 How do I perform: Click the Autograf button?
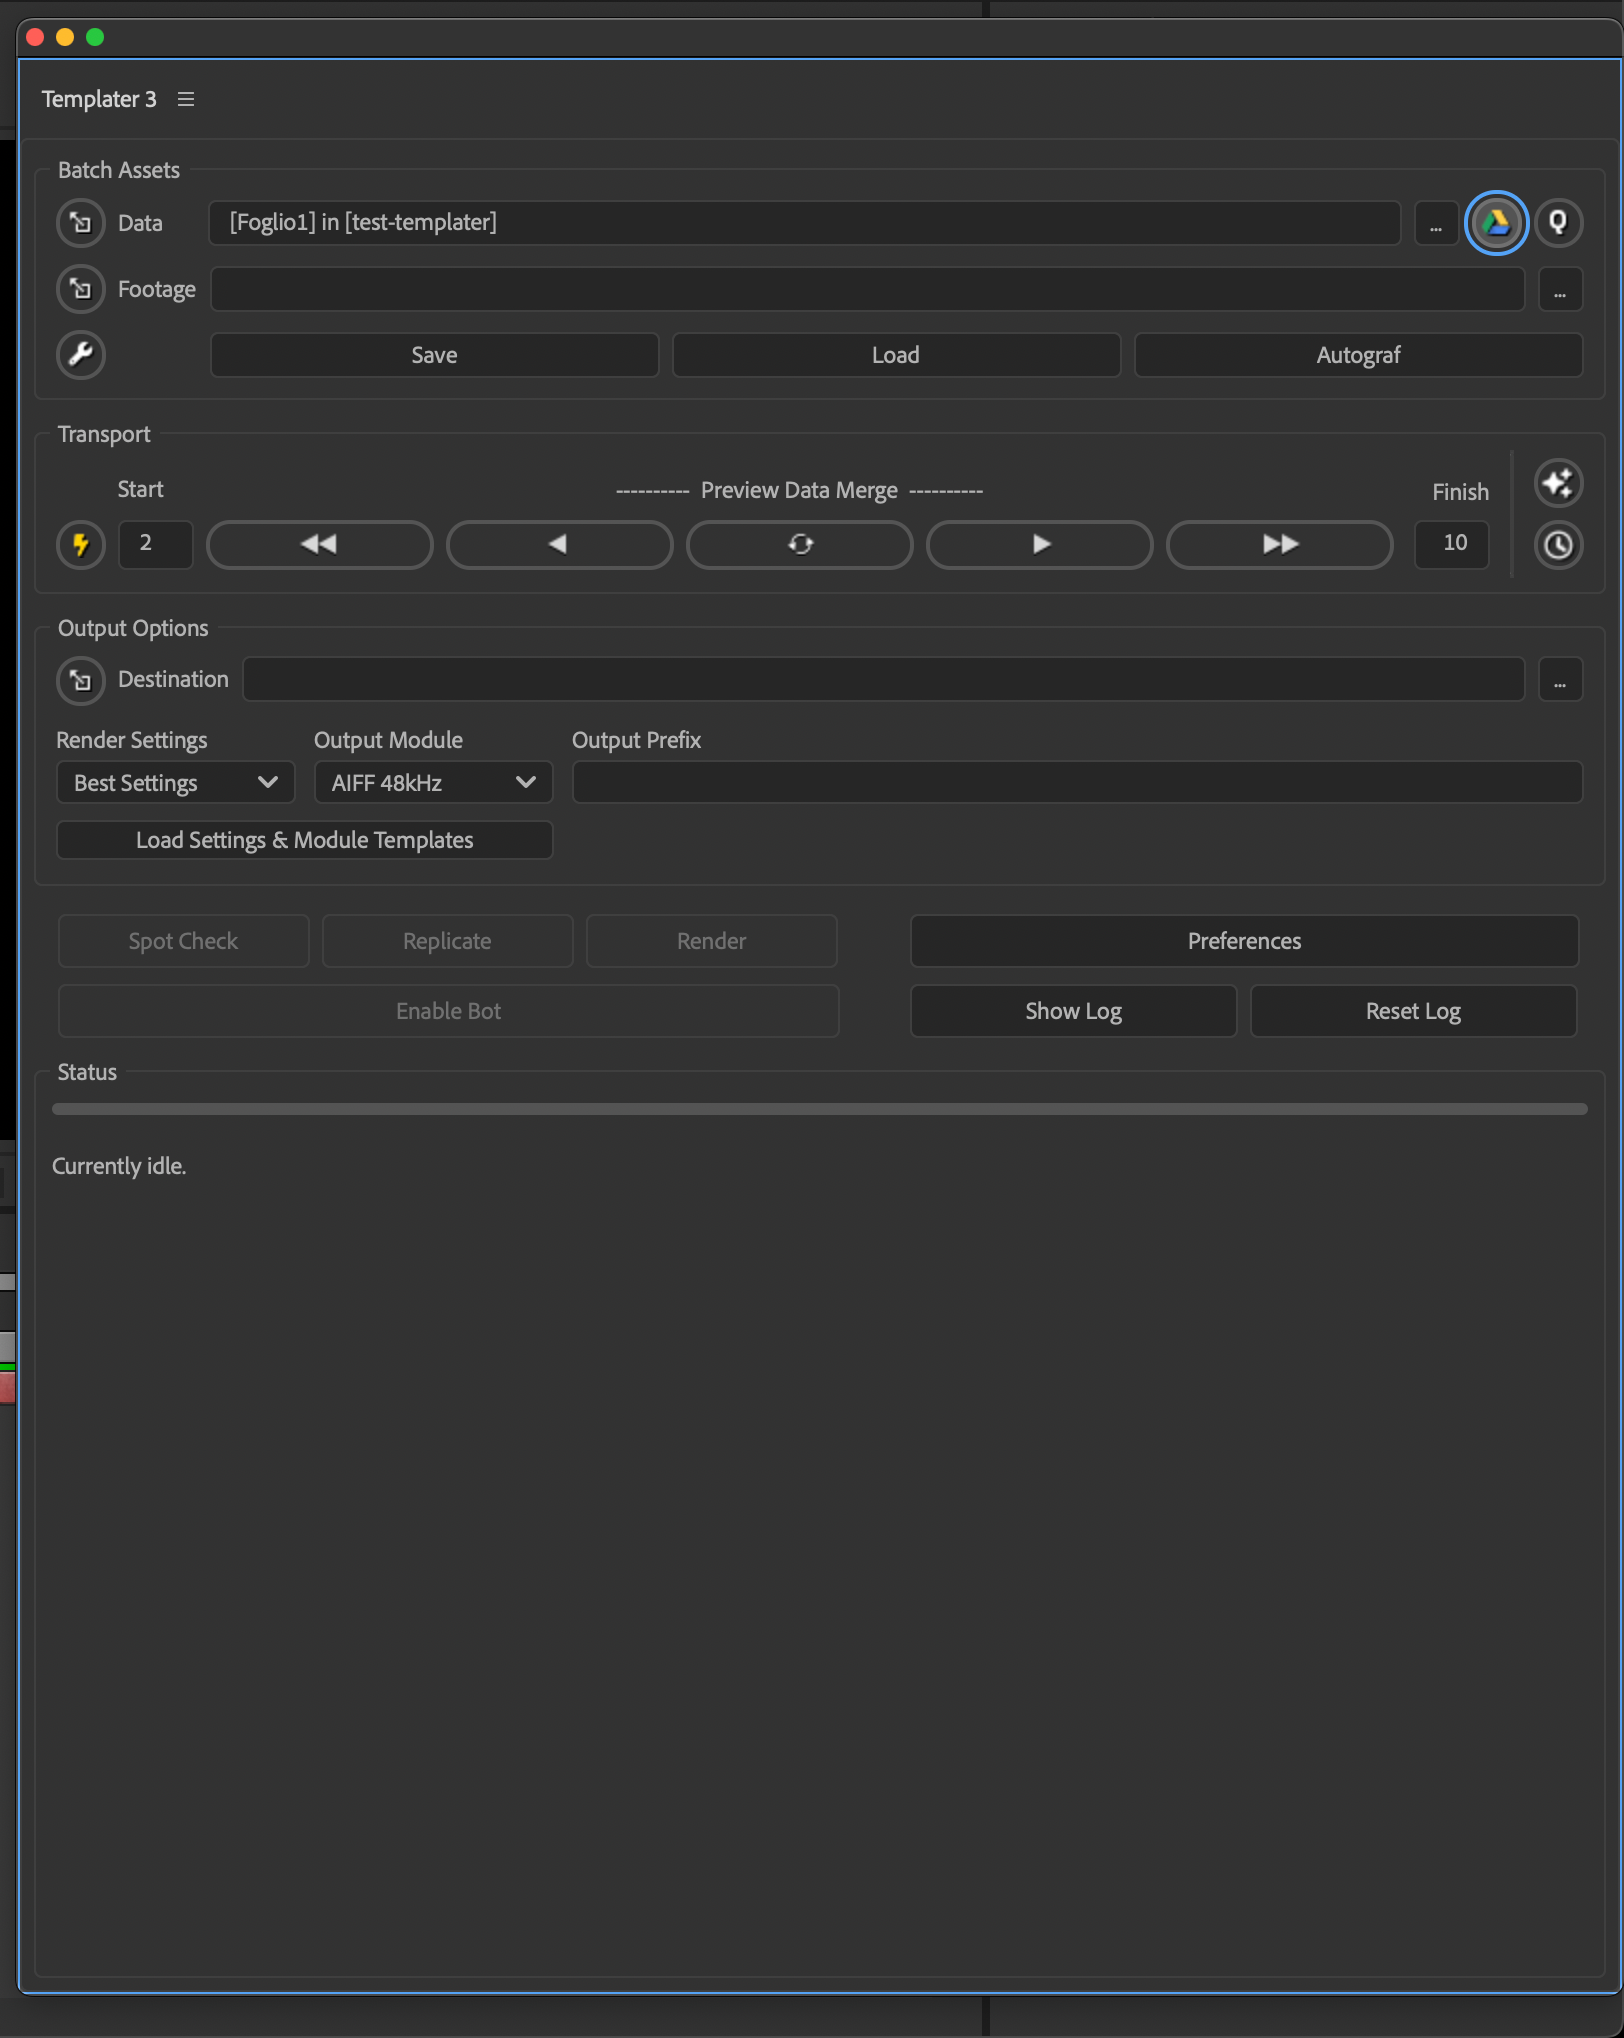click(x=1358, y=355)
